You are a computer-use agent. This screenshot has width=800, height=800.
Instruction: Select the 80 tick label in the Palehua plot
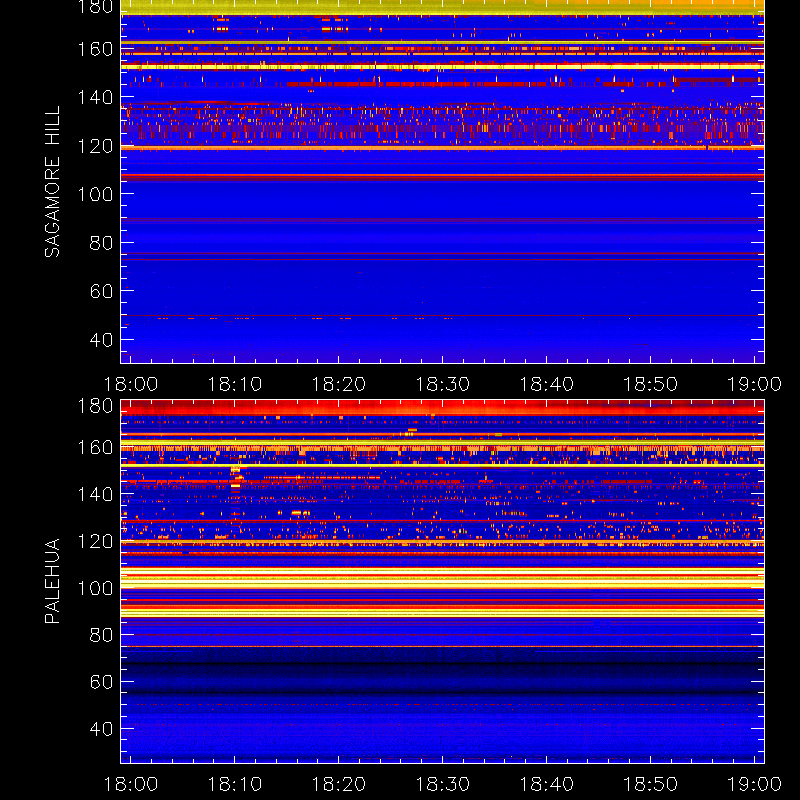point(101,635)
